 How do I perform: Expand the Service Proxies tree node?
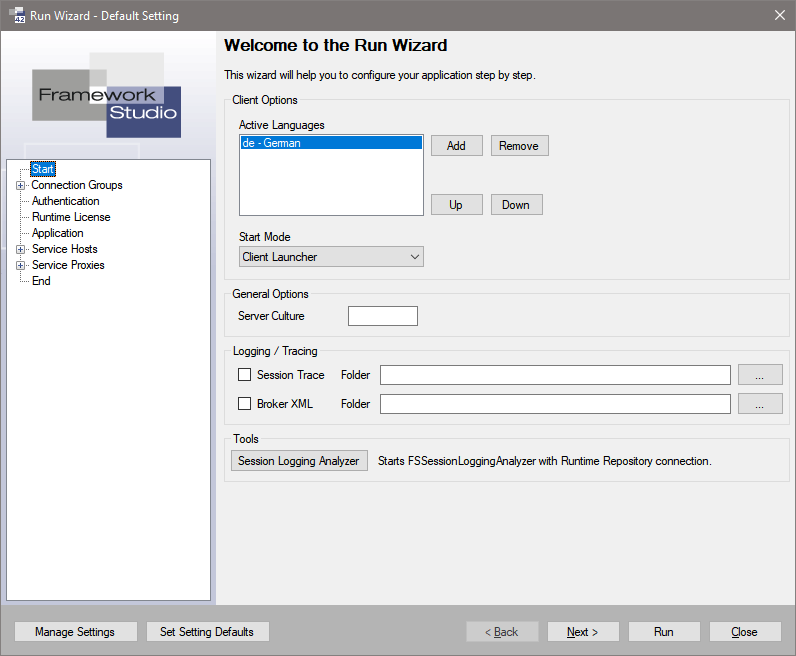[x=20, y=265]
